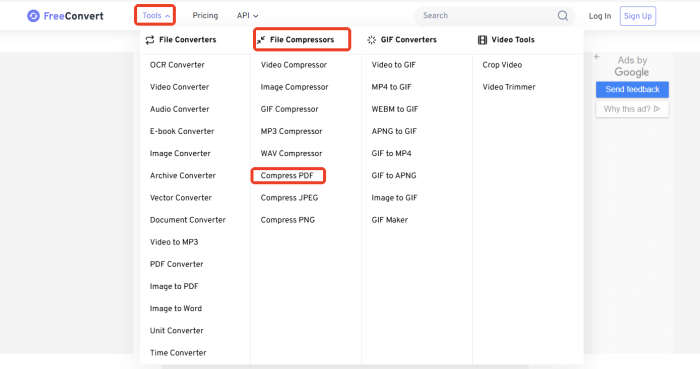Open Document Converter
This screenshot has width=700, height=369.
coord(188,220)
